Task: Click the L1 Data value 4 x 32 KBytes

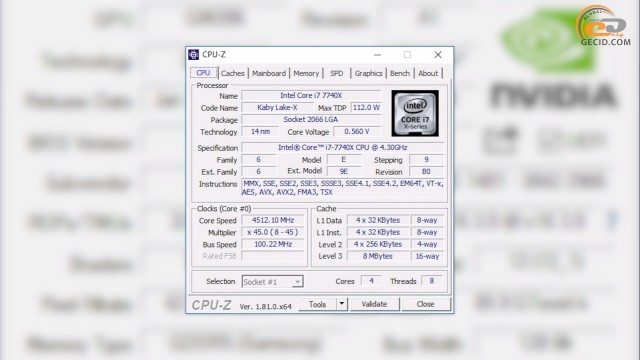Action: [x=378, y=220]
